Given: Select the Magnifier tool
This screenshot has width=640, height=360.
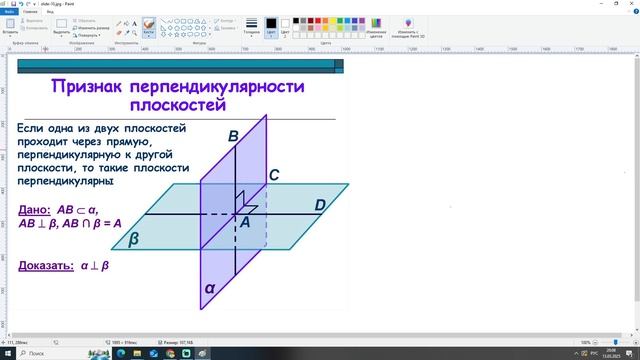Looking at the screenshot, I should point(134,33).
